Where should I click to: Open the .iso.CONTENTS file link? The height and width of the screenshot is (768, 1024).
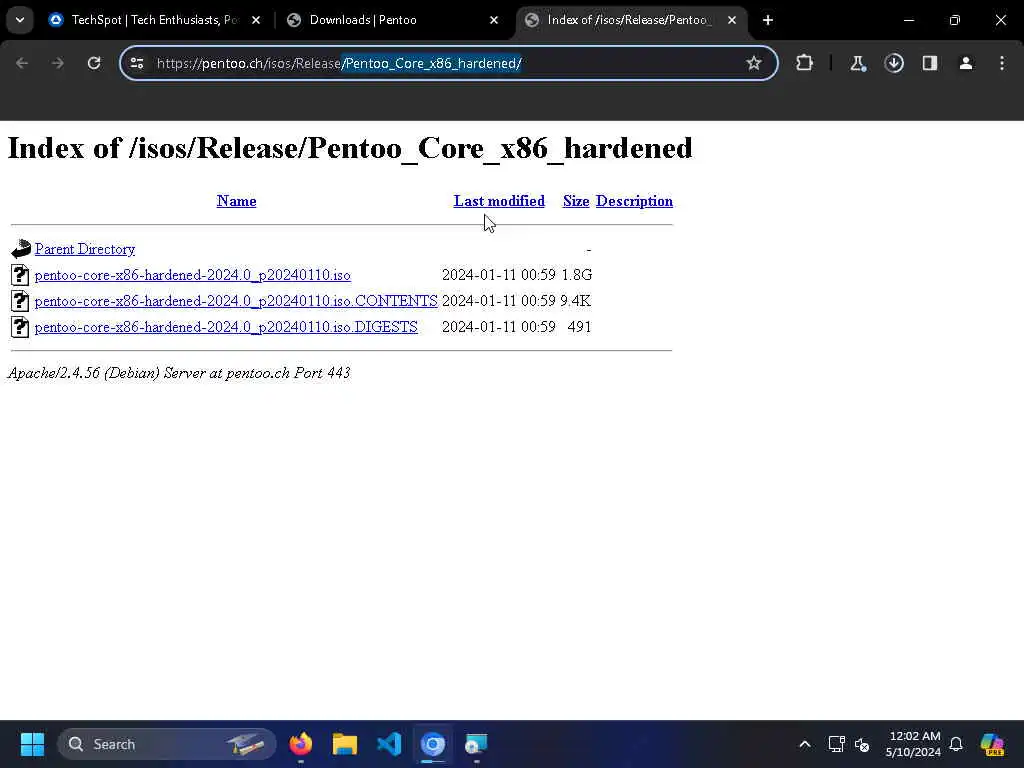click(236, 301)
